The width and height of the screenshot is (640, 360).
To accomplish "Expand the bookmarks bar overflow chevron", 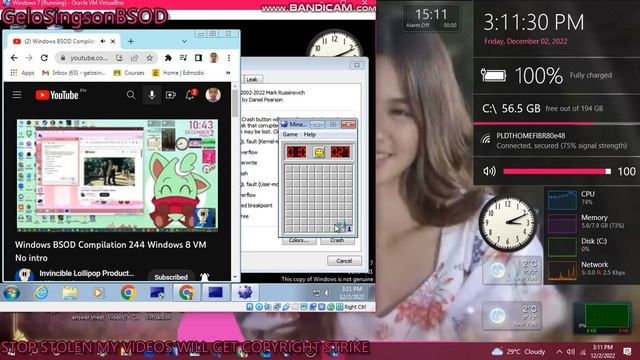I will pos(228,73).
